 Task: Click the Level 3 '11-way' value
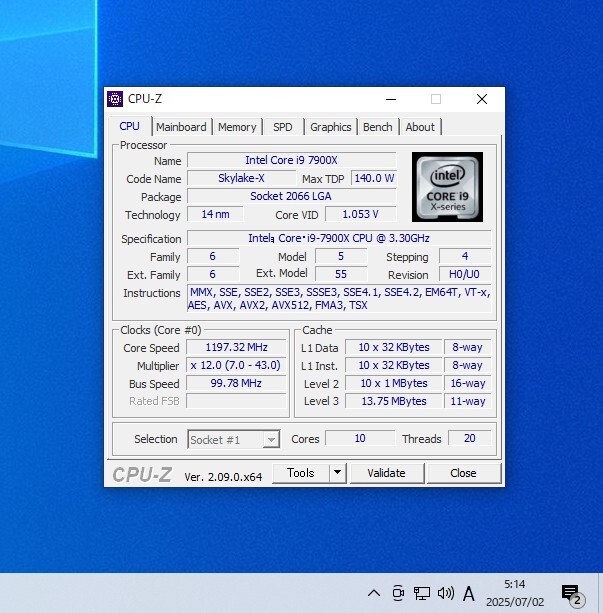468,401
